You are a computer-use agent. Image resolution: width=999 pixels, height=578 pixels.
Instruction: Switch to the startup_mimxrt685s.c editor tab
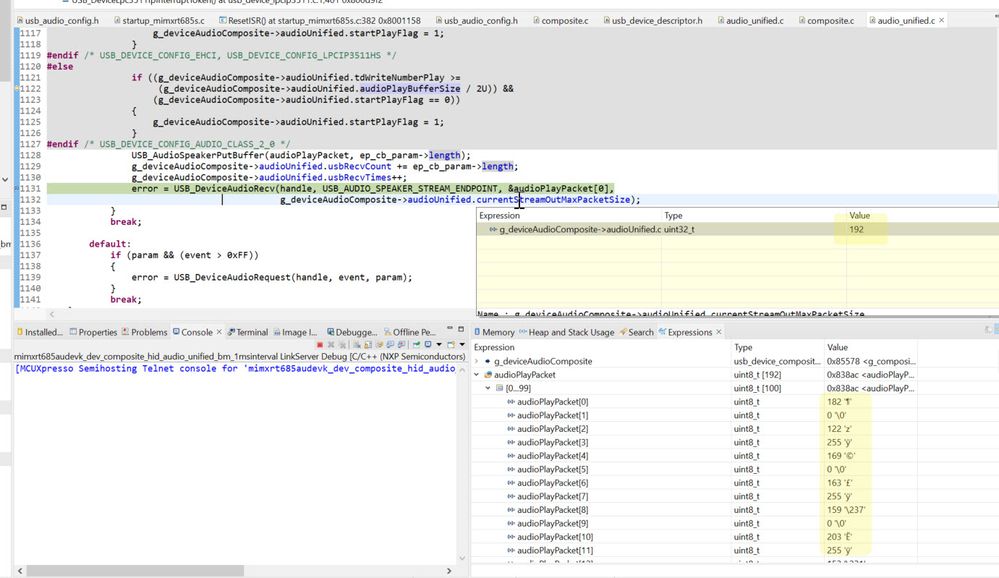point(159,20)
